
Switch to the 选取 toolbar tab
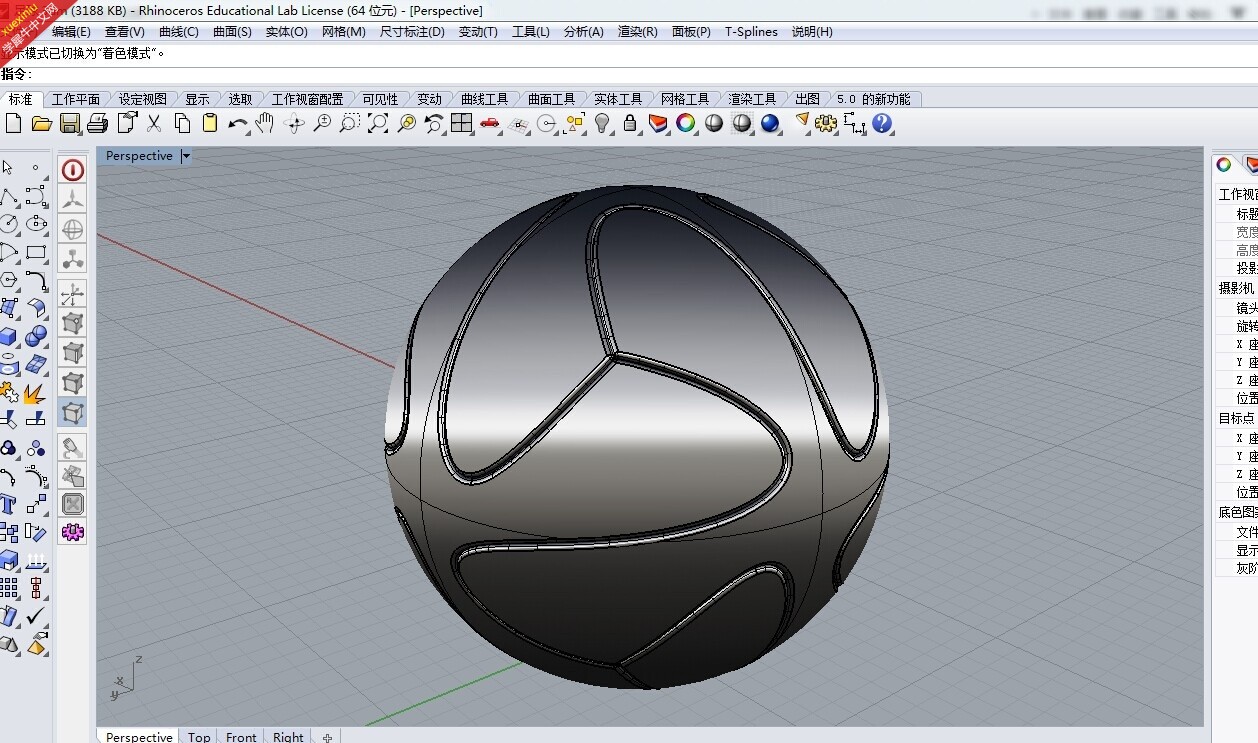(240, 99)
